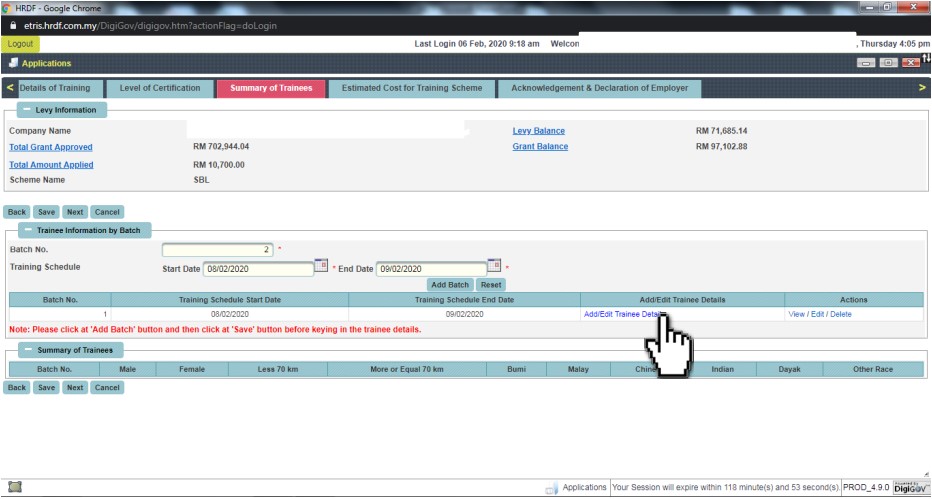932x499 pixels.
Task: Open Start Date calendar picker icon
Action: tap(321, 265)
